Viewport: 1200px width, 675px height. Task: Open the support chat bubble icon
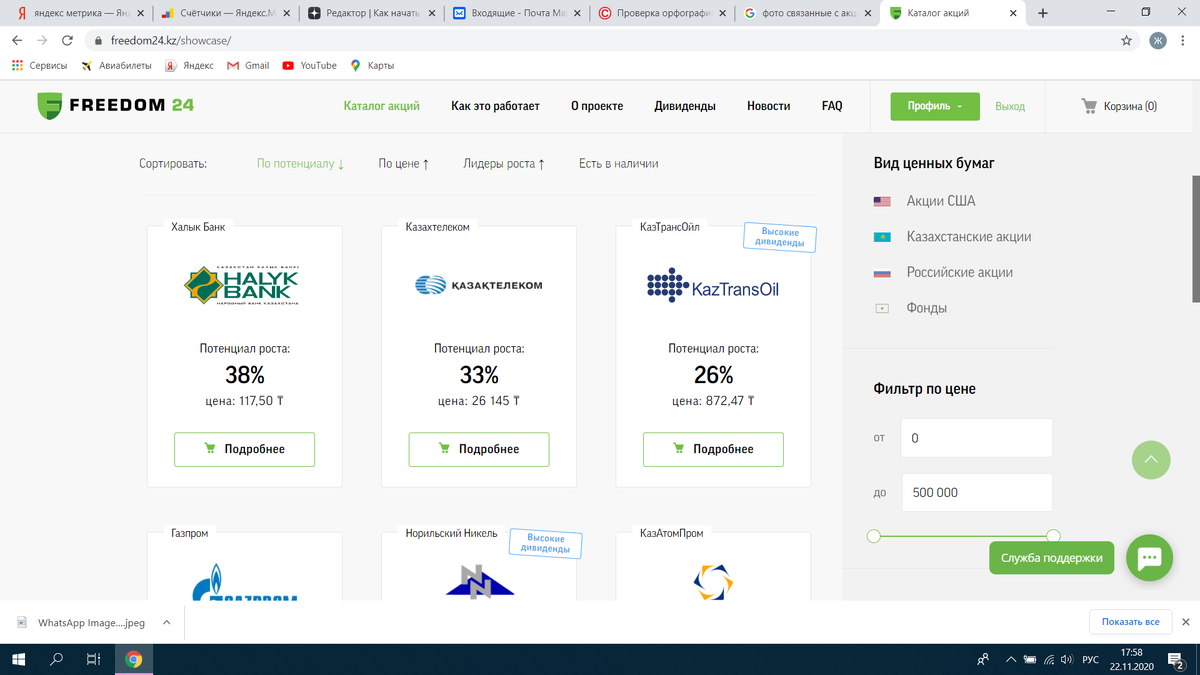(1149, 558)
